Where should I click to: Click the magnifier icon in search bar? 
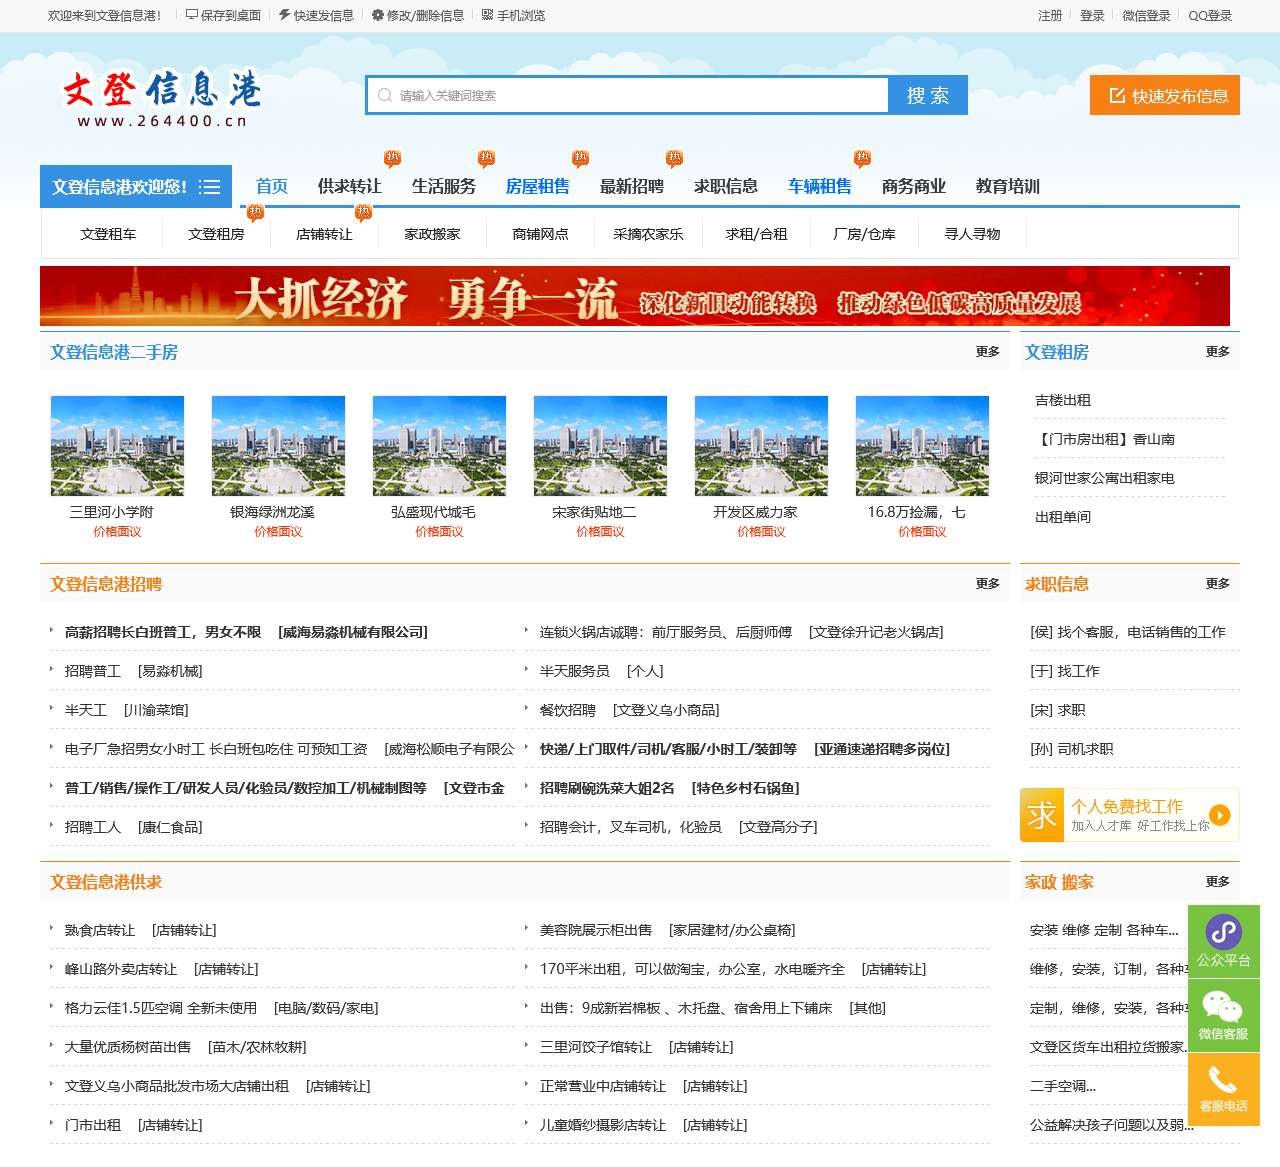385,95
